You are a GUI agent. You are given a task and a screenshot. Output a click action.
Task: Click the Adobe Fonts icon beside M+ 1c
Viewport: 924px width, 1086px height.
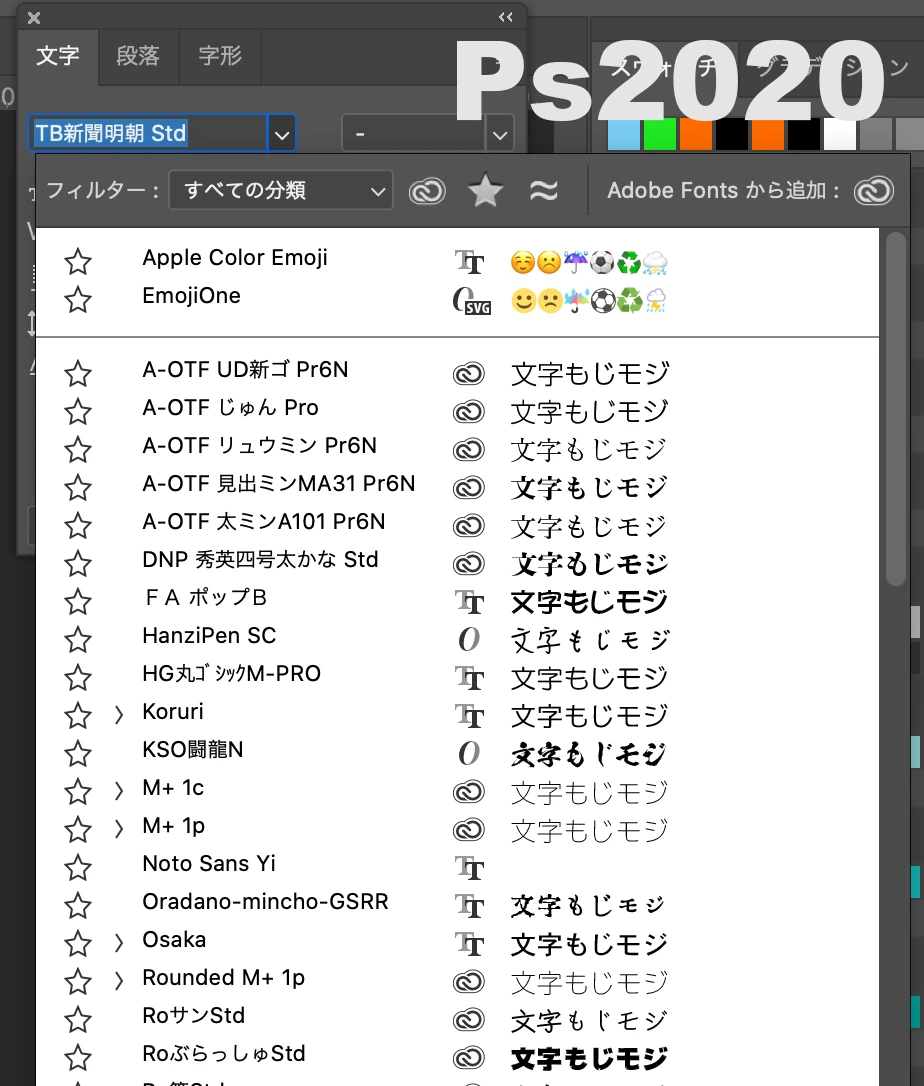pyautogui.click(x=469, y=792)
